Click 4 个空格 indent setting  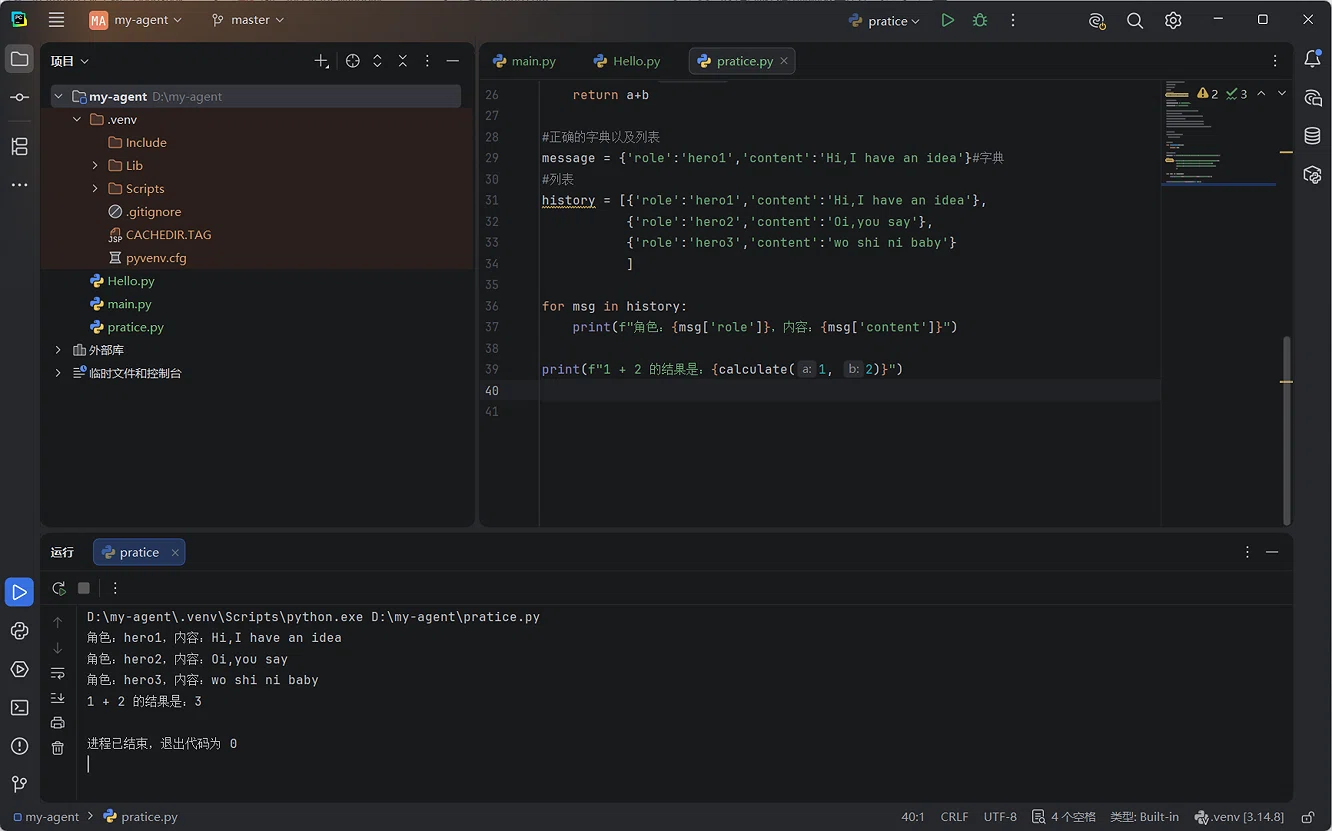(1064, 817)
